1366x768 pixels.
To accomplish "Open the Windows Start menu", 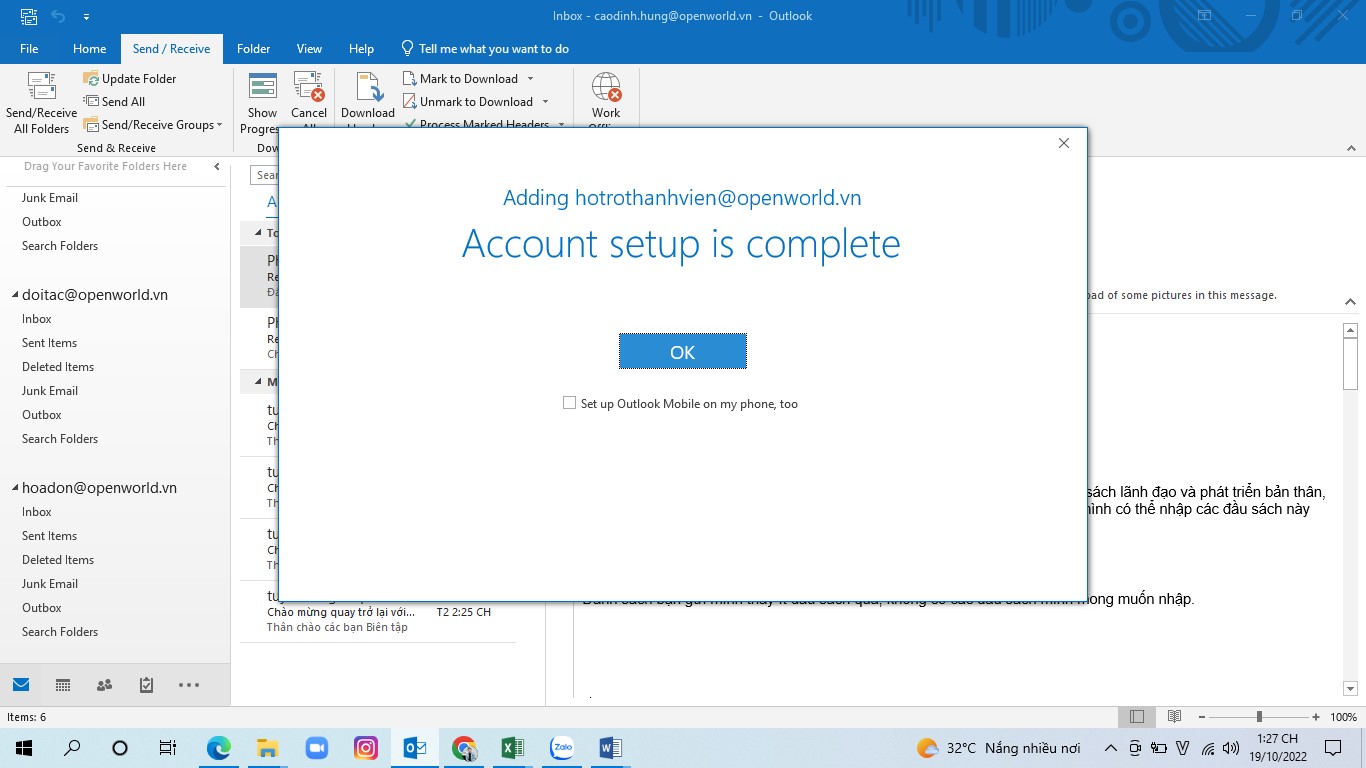I will click(24, 748).
